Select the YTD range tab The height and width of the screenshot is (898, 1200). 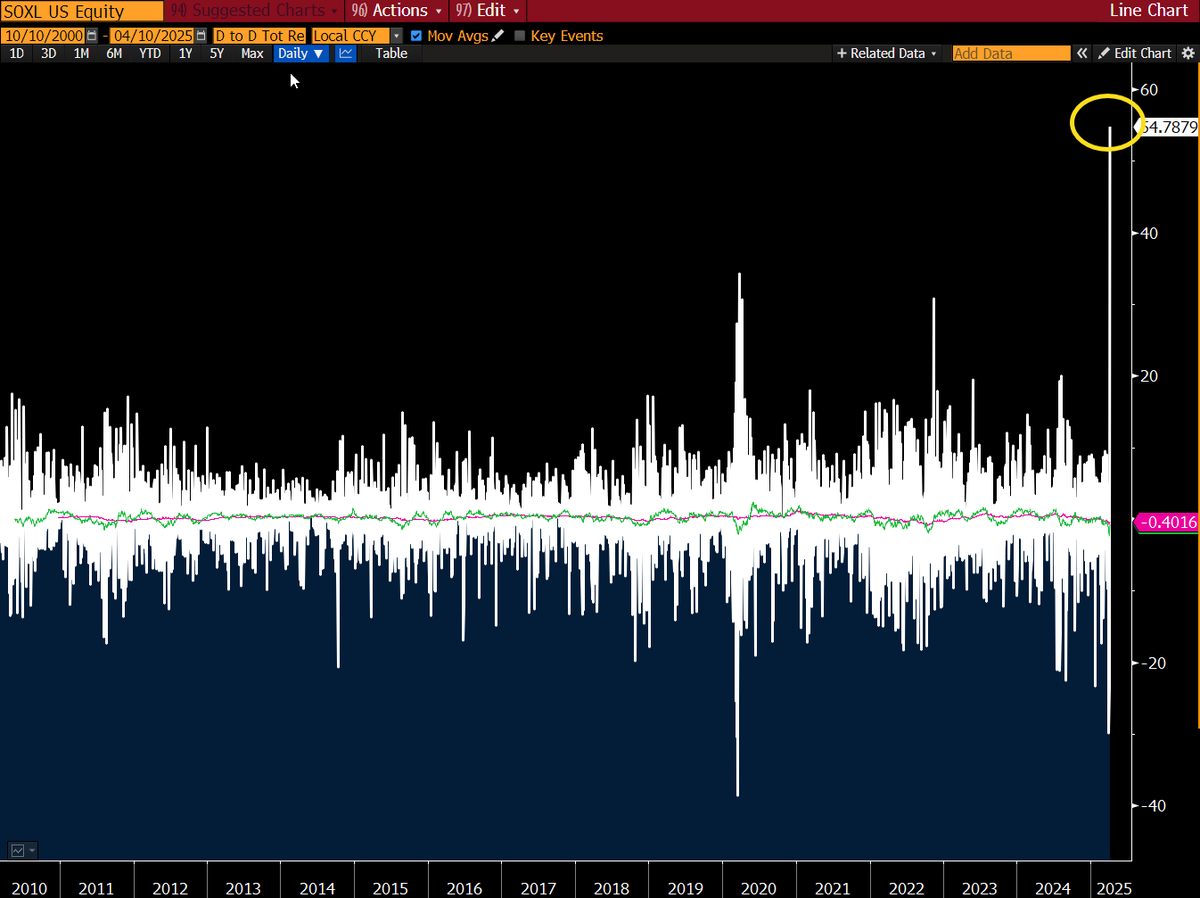coord(150,54)
